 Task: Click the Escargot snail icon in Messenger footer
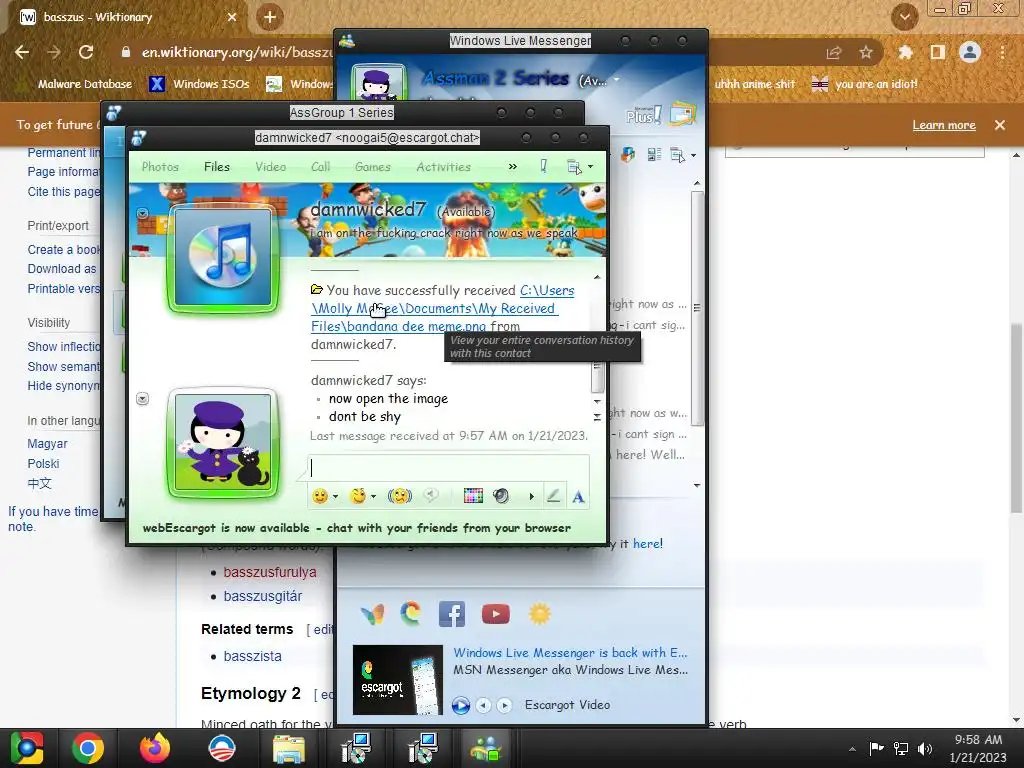pyautogui.click(x=411, y=614)
